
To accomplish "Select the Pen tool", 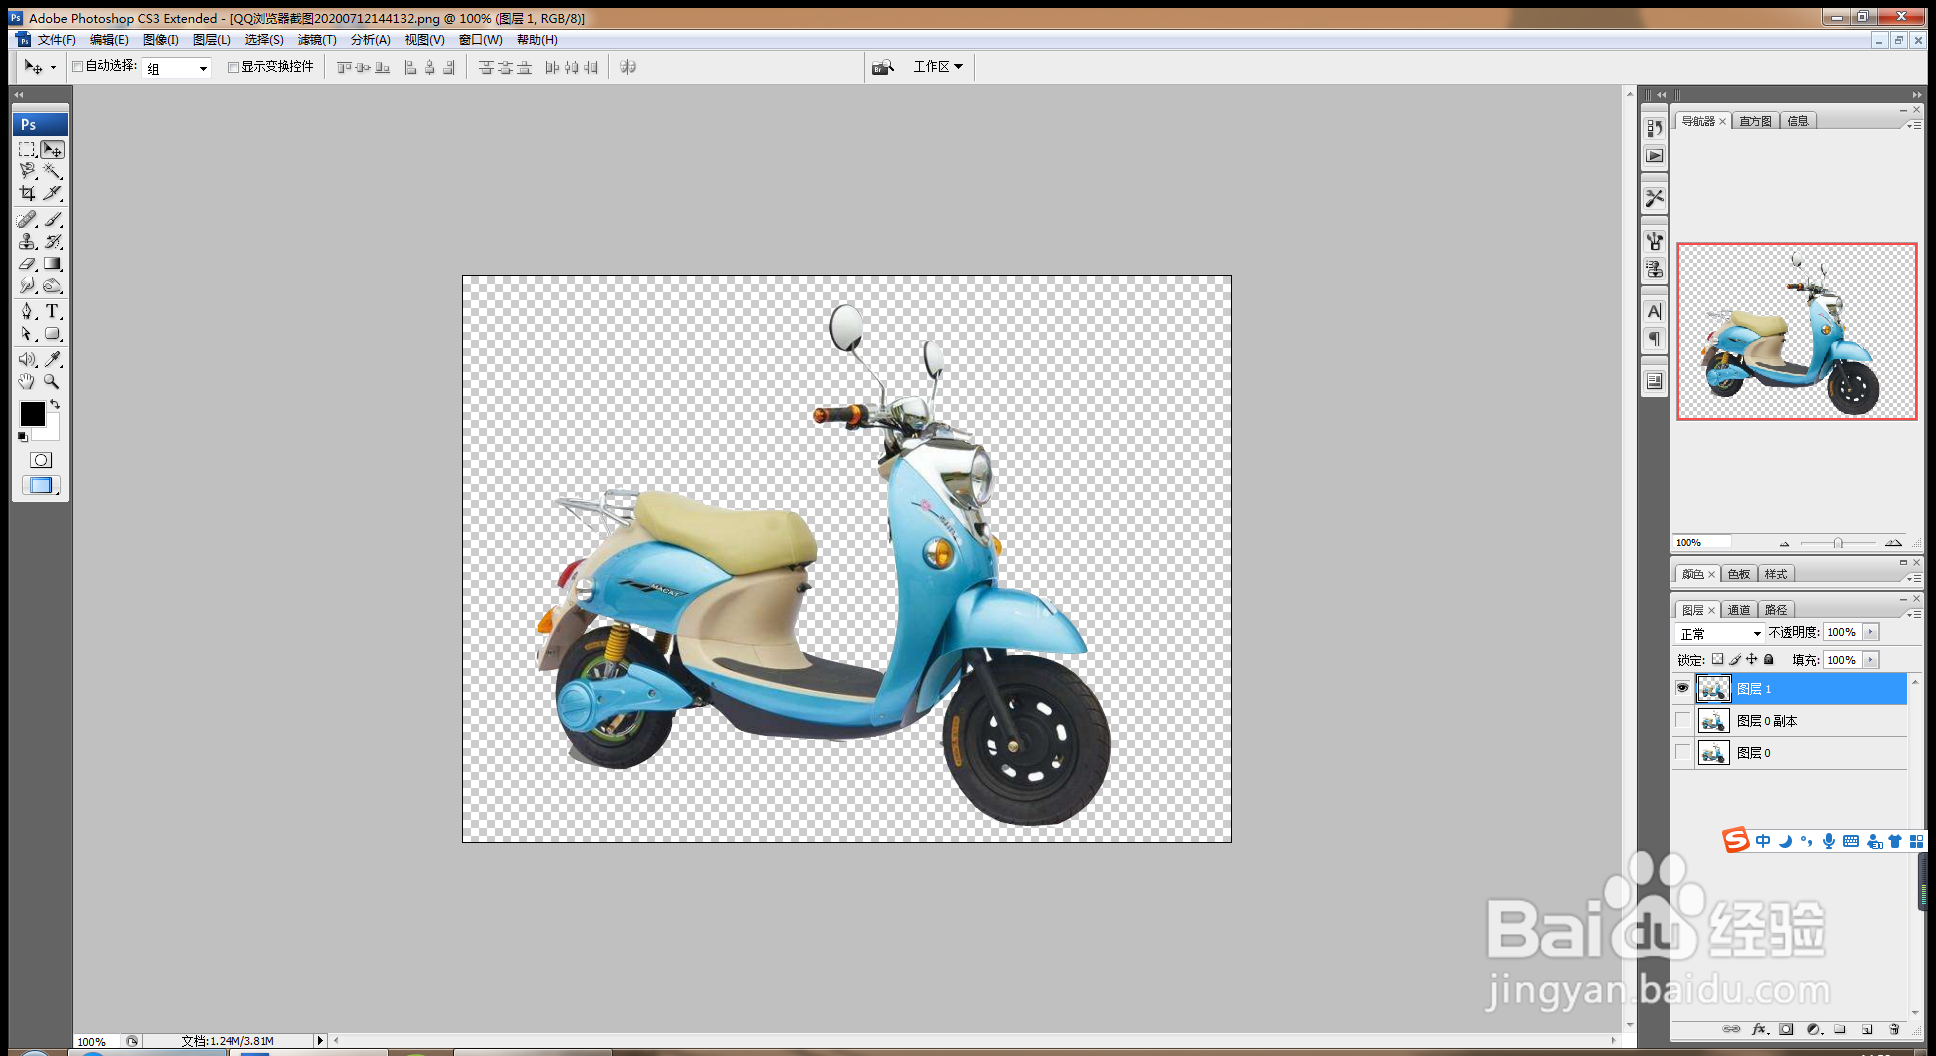I will (27, 312).
